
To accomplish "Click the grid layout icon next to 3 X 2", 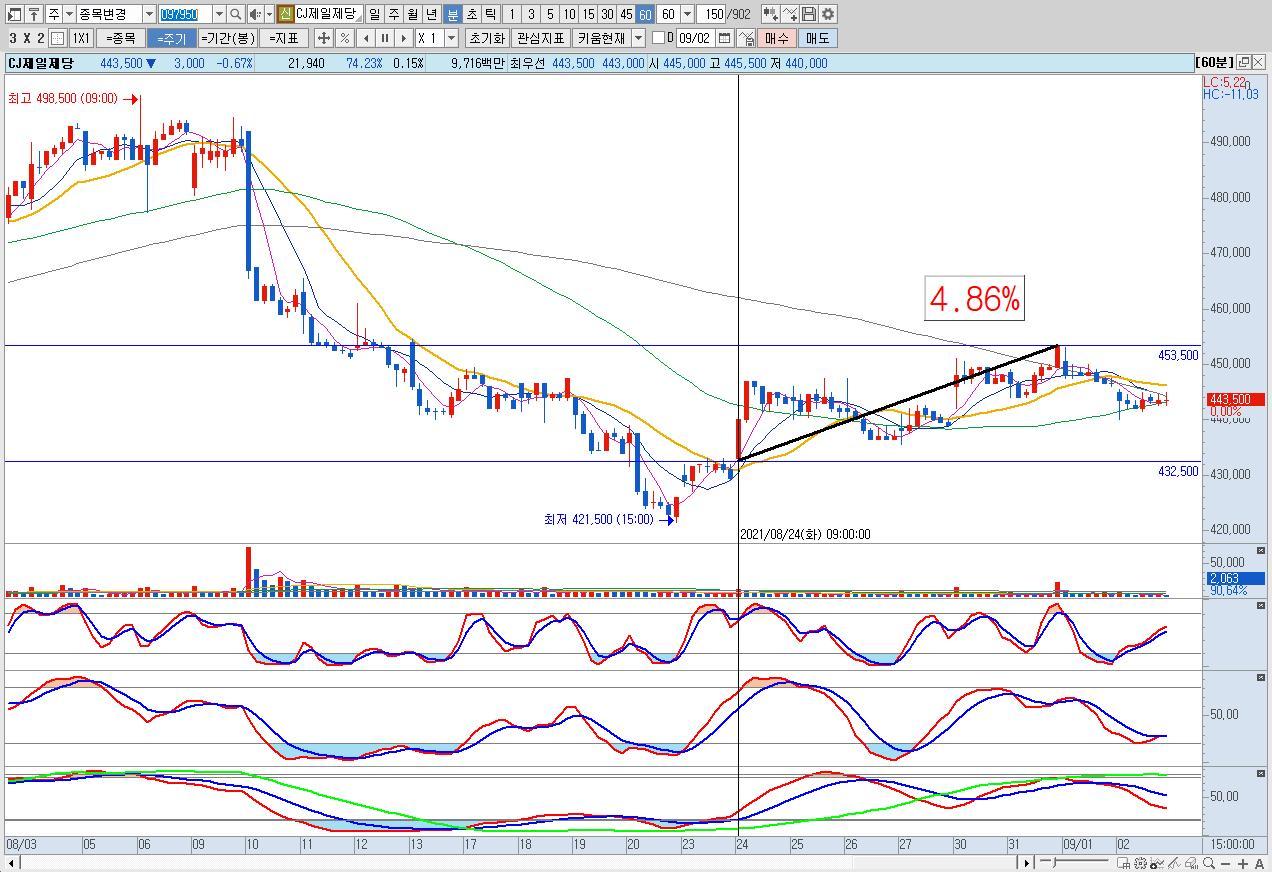I will [57, 38].
